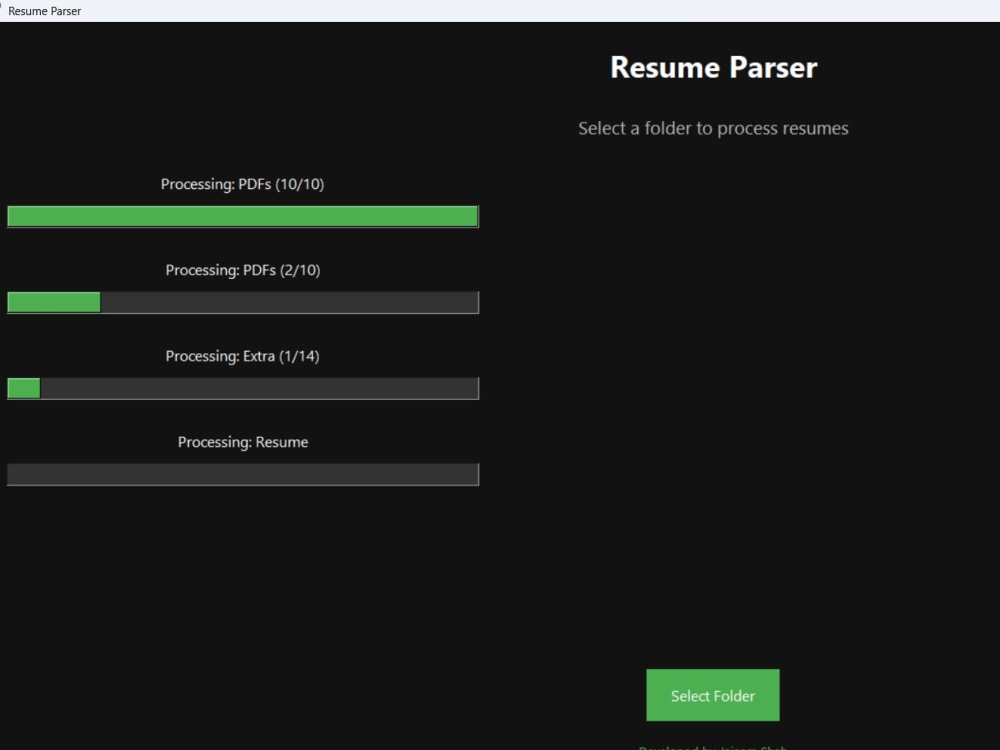The image size is (1000, 750).
Task: Click the Processing: PDFs (2/10) label
Action: click(x=243, y=270)
